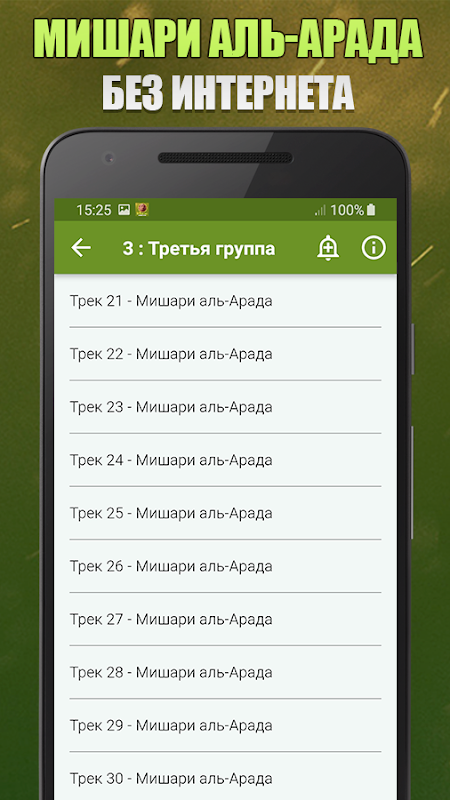450x800 pixels.
Task: Tap Трек 30 - Мишари аль-Арада
Action: tap(225, 776)
